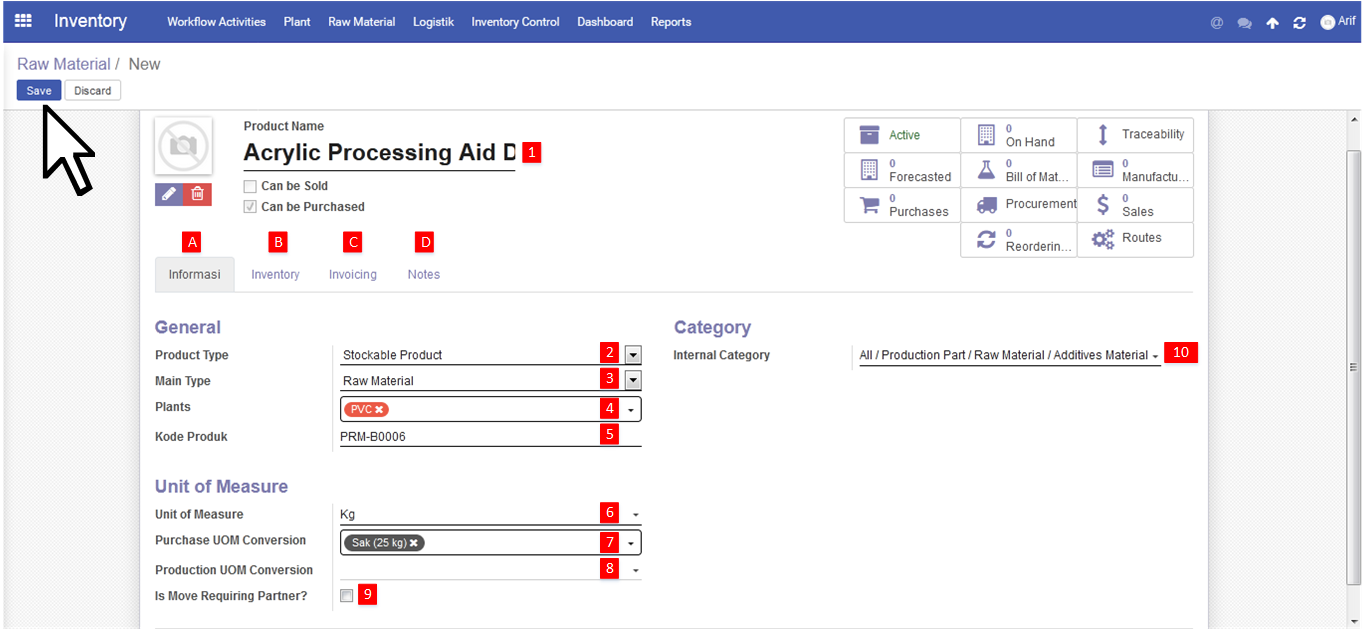Open the apps grid menu icon

click(23, 21)
